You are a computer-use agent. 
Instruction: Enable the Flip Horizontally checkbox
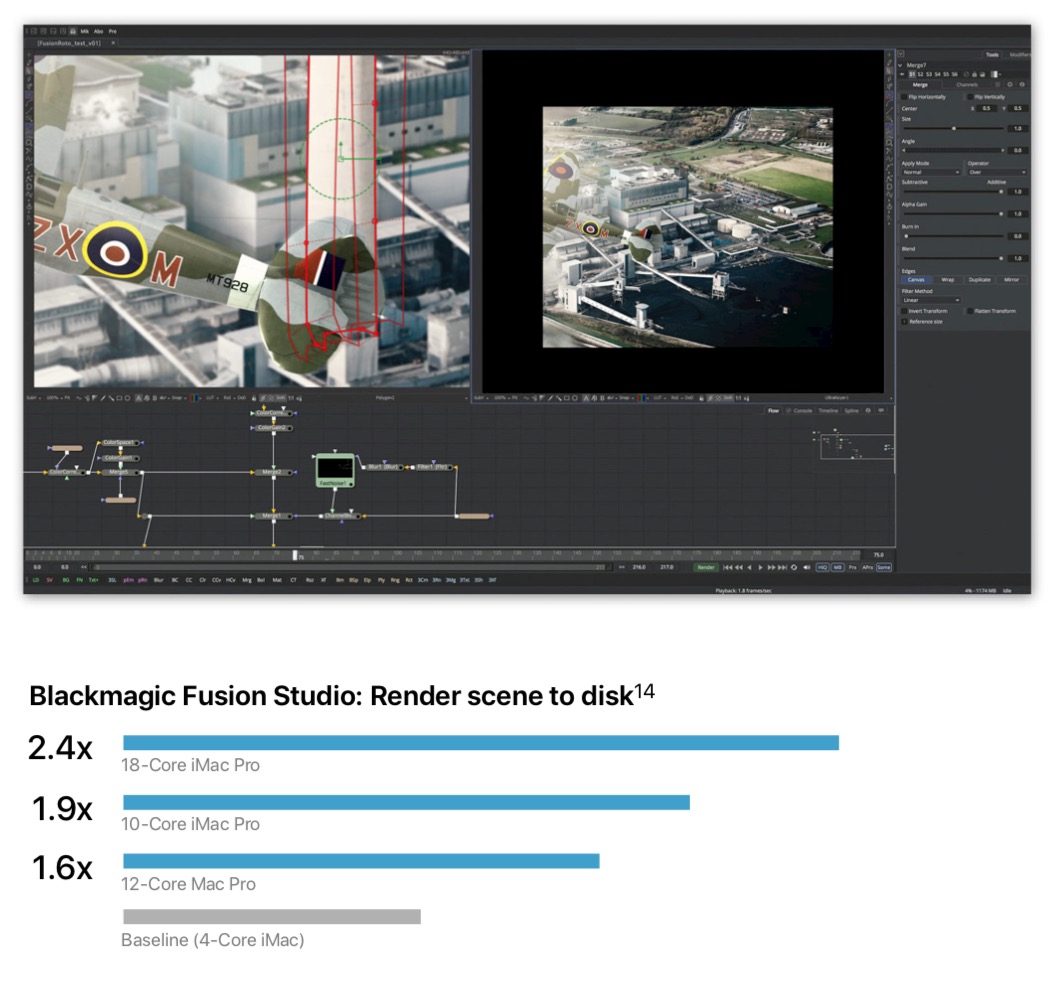click(904, 97)
